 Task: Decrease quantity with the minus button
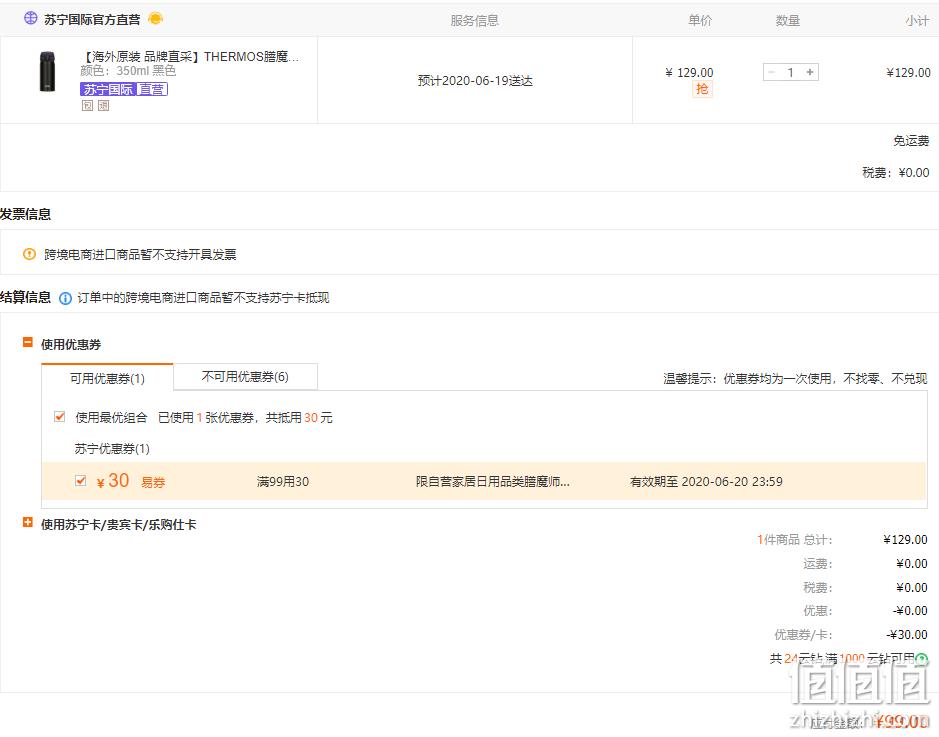tap(771, 72)
